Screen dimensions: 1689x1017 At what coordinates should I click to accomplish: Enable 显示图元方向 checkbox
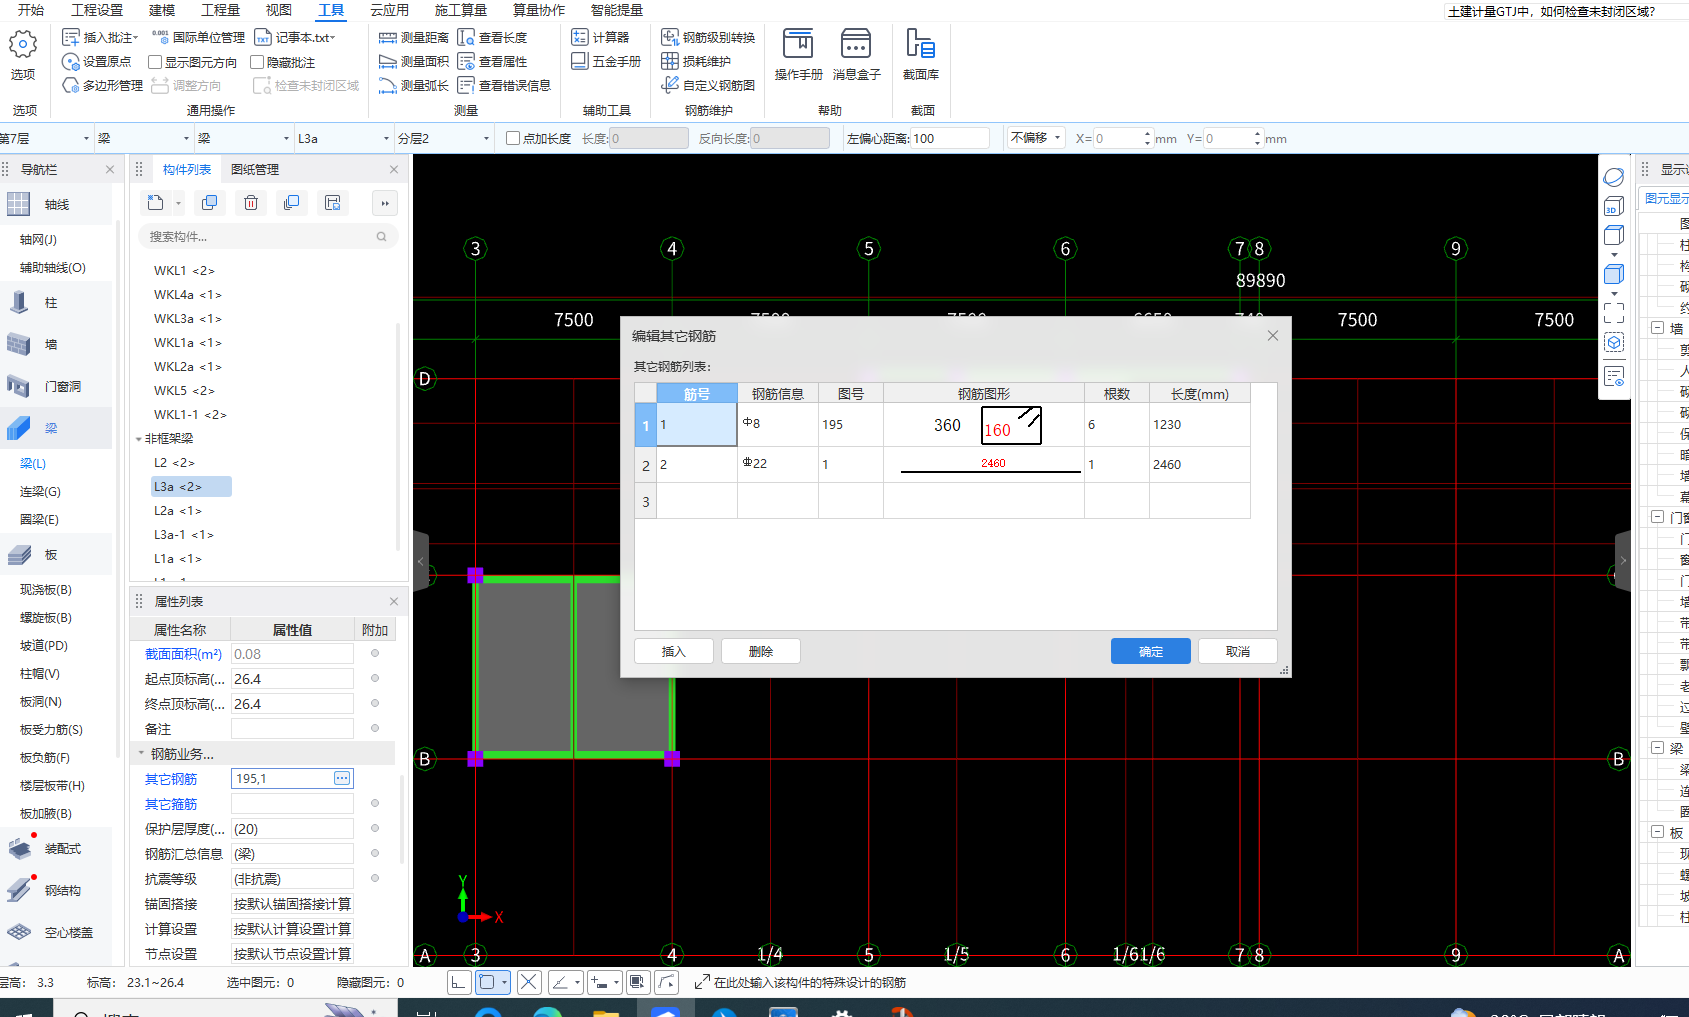155,62
